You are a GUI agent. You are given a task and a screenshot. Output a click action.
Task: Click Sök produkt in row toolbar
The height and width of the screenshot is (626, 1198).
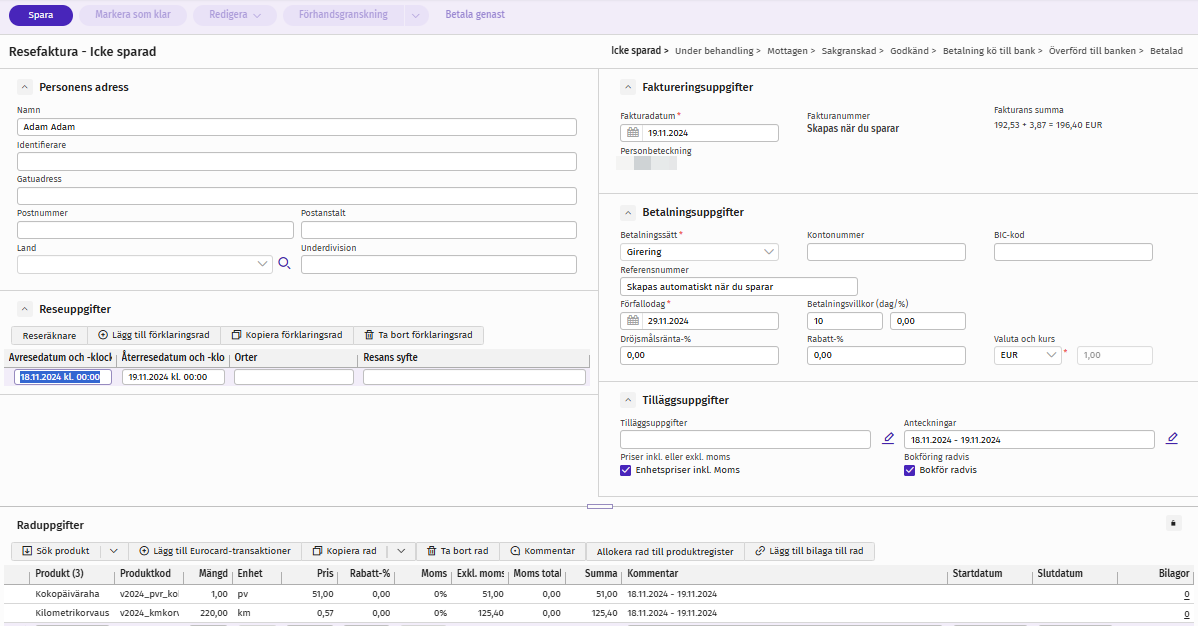point(56,551)
